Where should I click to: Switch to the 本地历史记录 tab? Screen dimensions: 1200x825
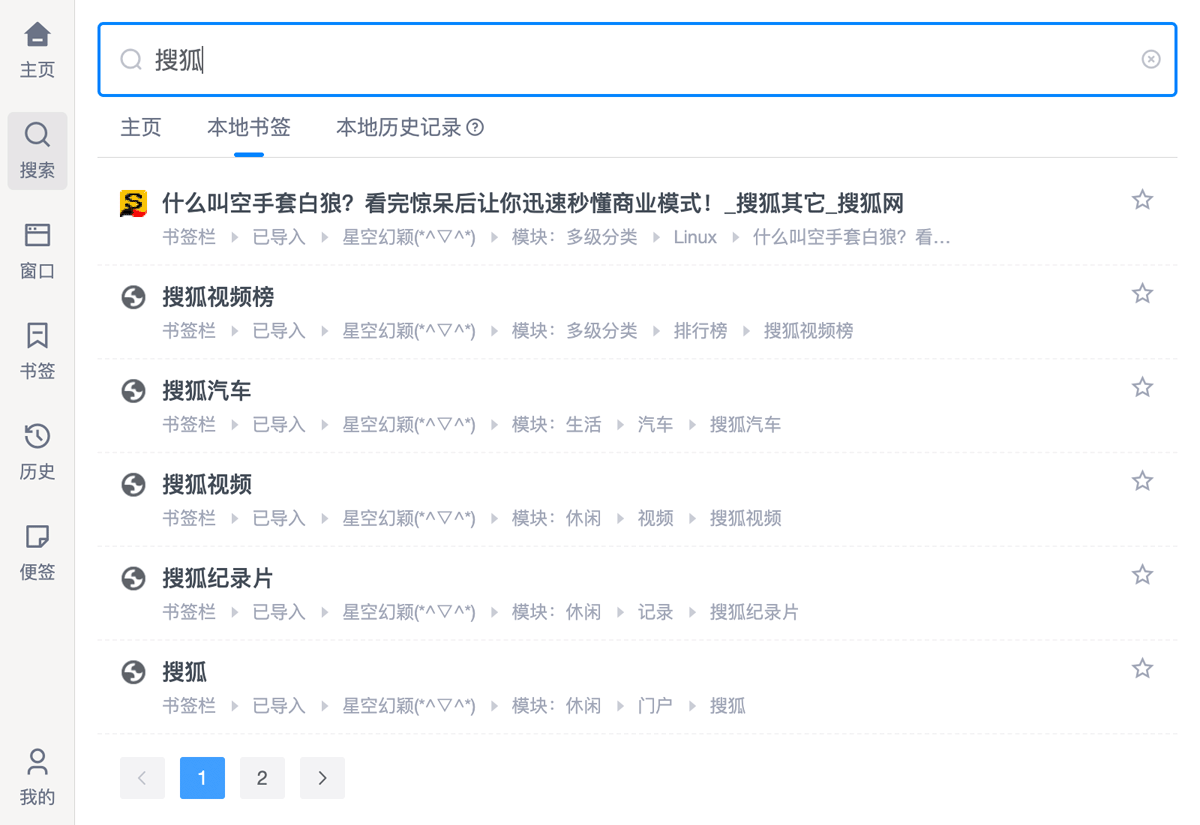point(399,128)
